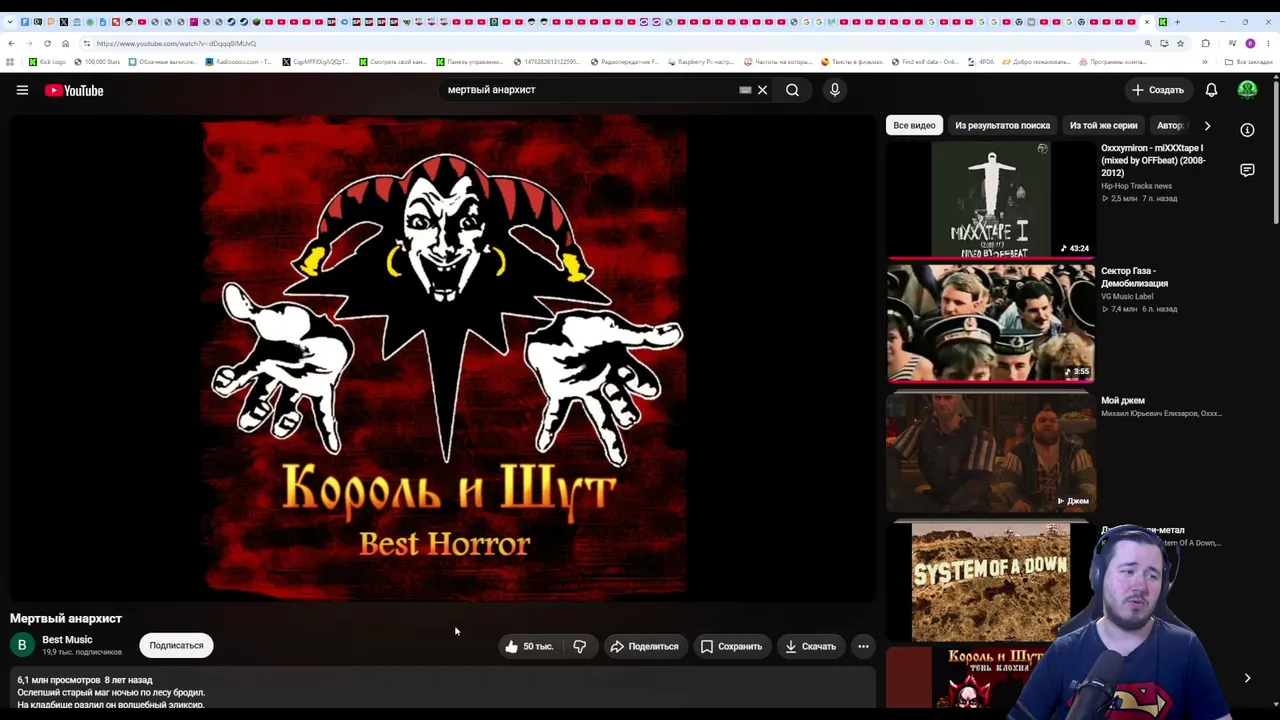Clear the search box with the X
Viewport: 1280px width, 720px height.
[x=762, y=90]
